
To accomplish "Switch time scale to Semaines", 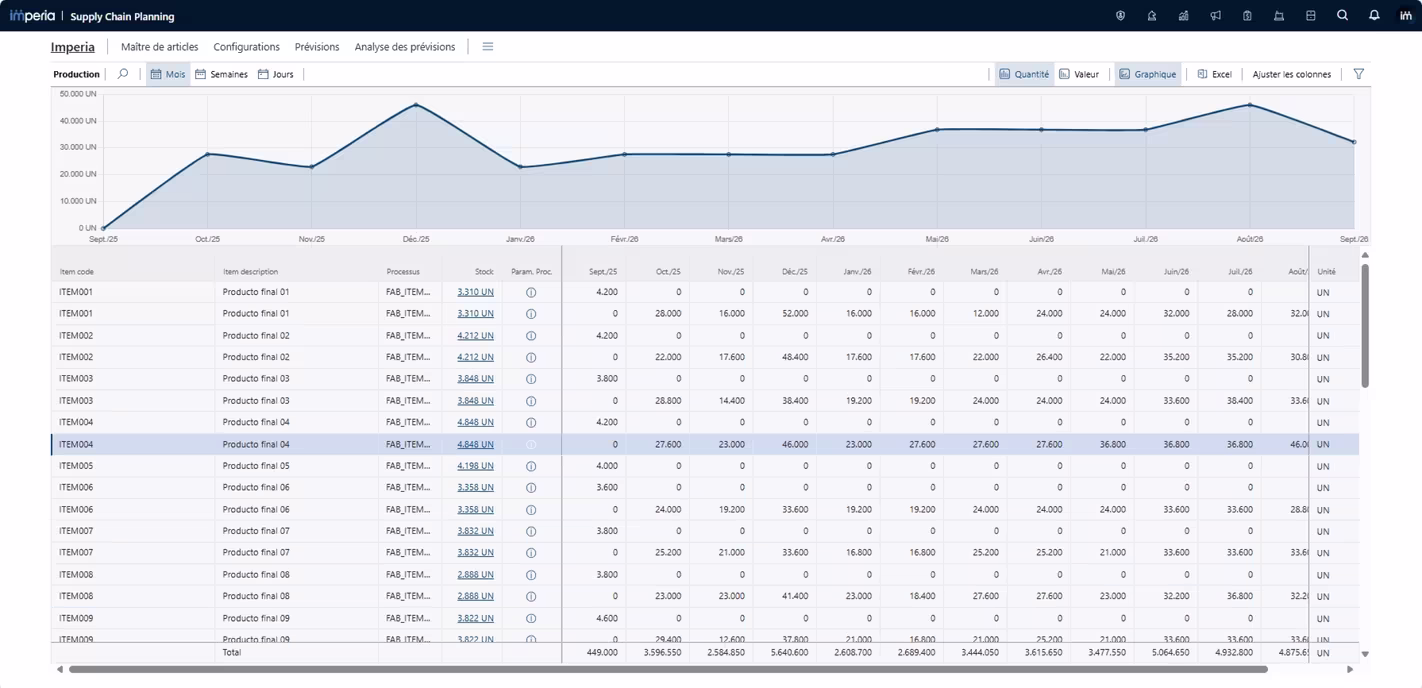I will [221, 74].
